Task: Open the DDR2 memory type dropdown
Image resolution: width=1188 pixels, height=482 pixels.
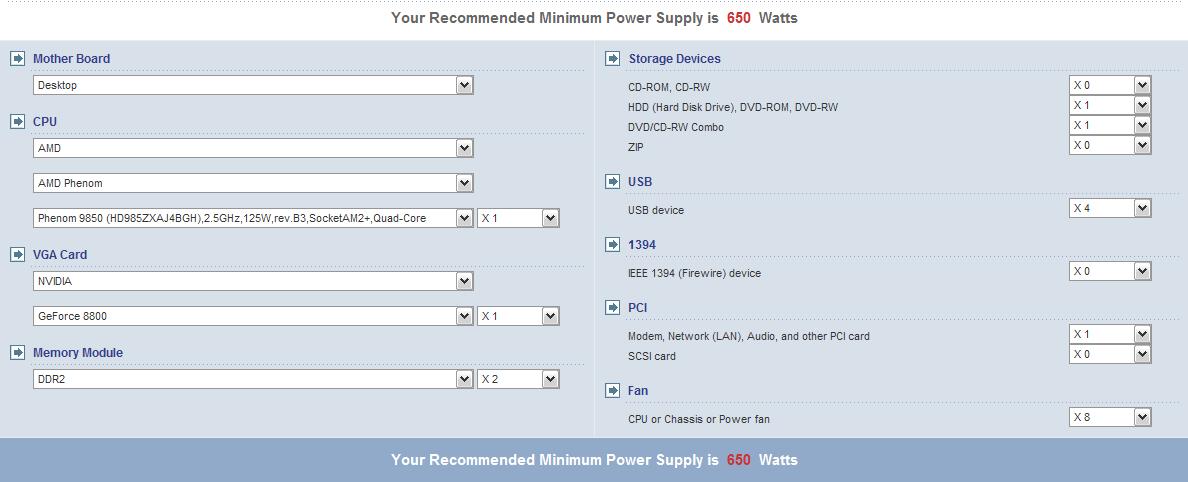Action: [x=464, y=379]
